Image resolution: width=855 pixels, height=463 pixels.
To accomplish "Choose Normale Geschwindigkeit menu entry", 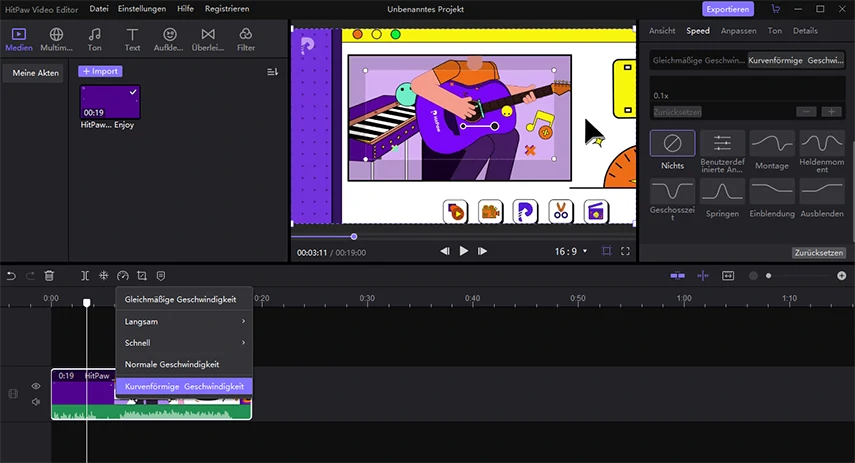I will click(184, 364).
